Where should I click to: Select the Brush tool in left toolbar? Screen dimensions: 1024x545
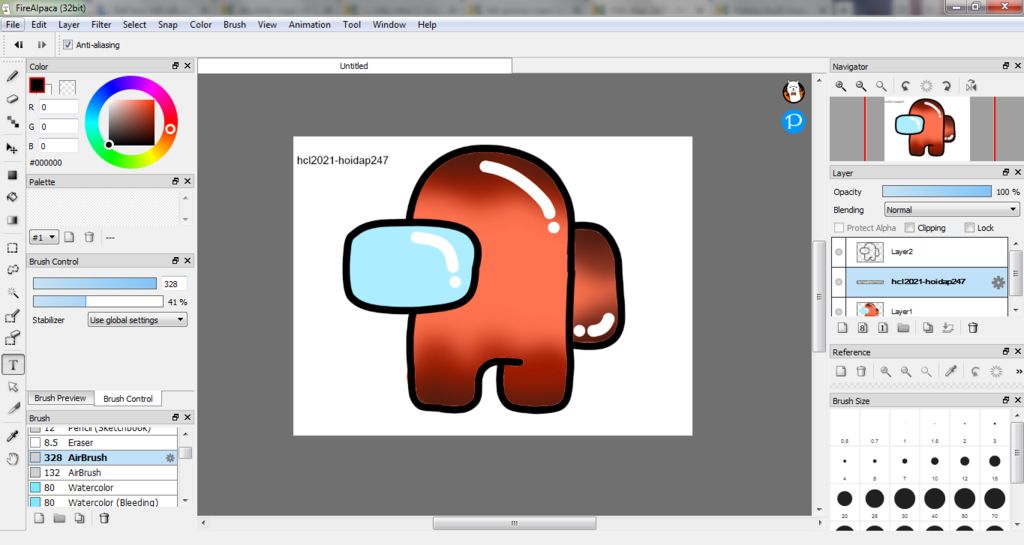pos(12,76)
